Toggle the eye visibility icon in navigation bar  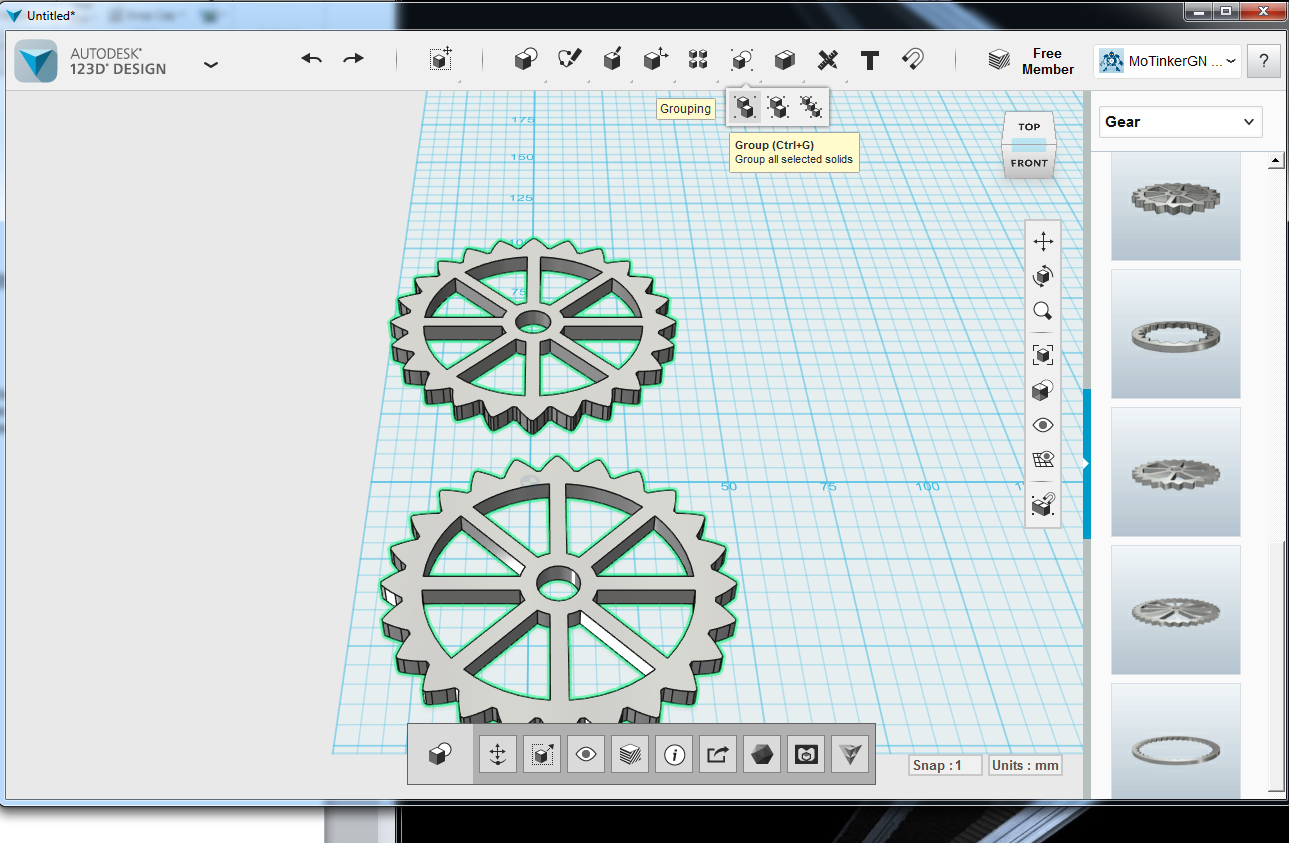tap(1043, 425)
